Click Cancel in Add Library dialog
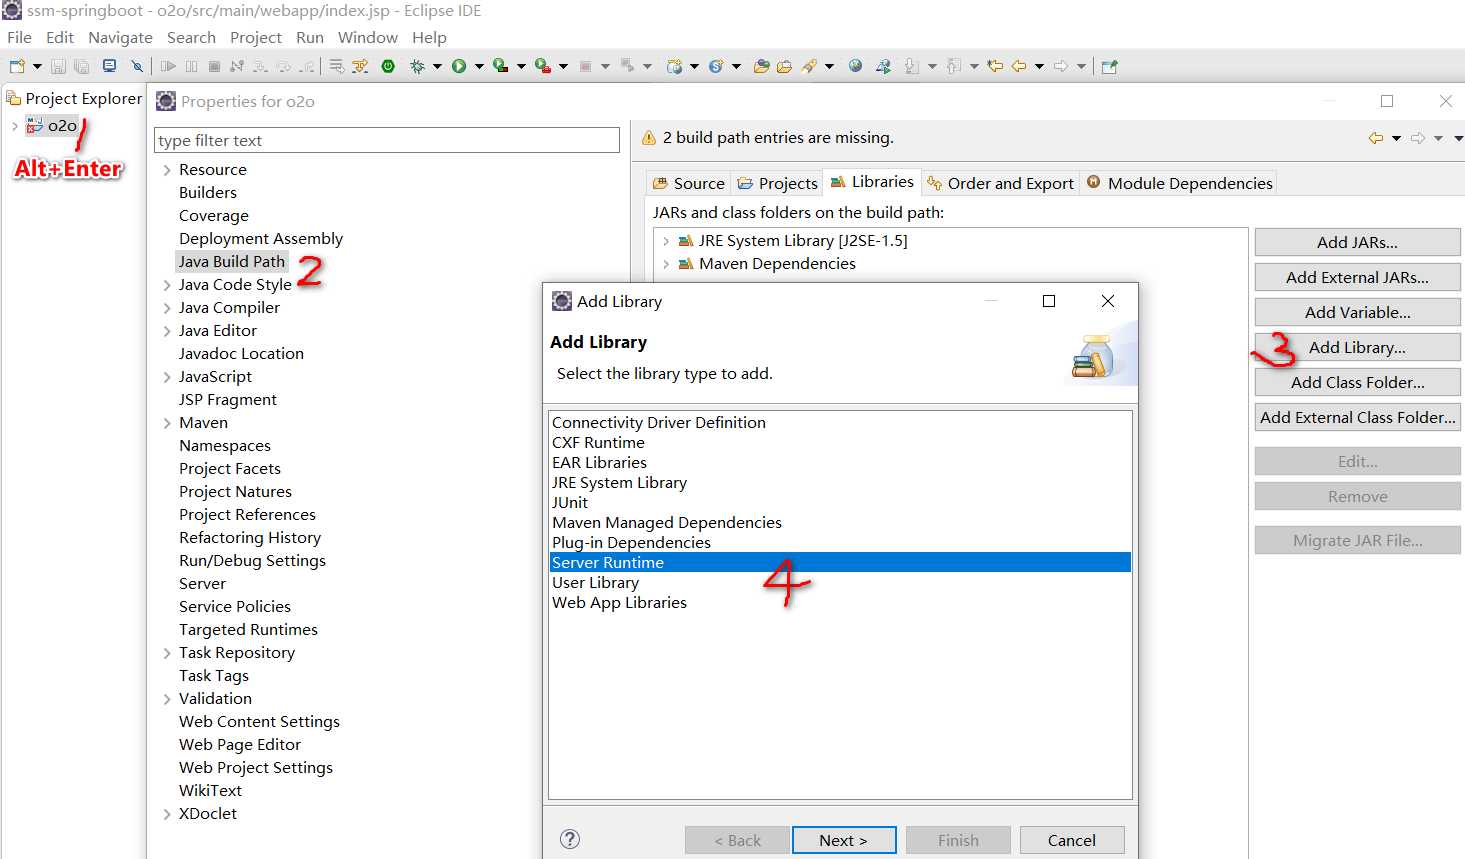 click(1072, 840)
